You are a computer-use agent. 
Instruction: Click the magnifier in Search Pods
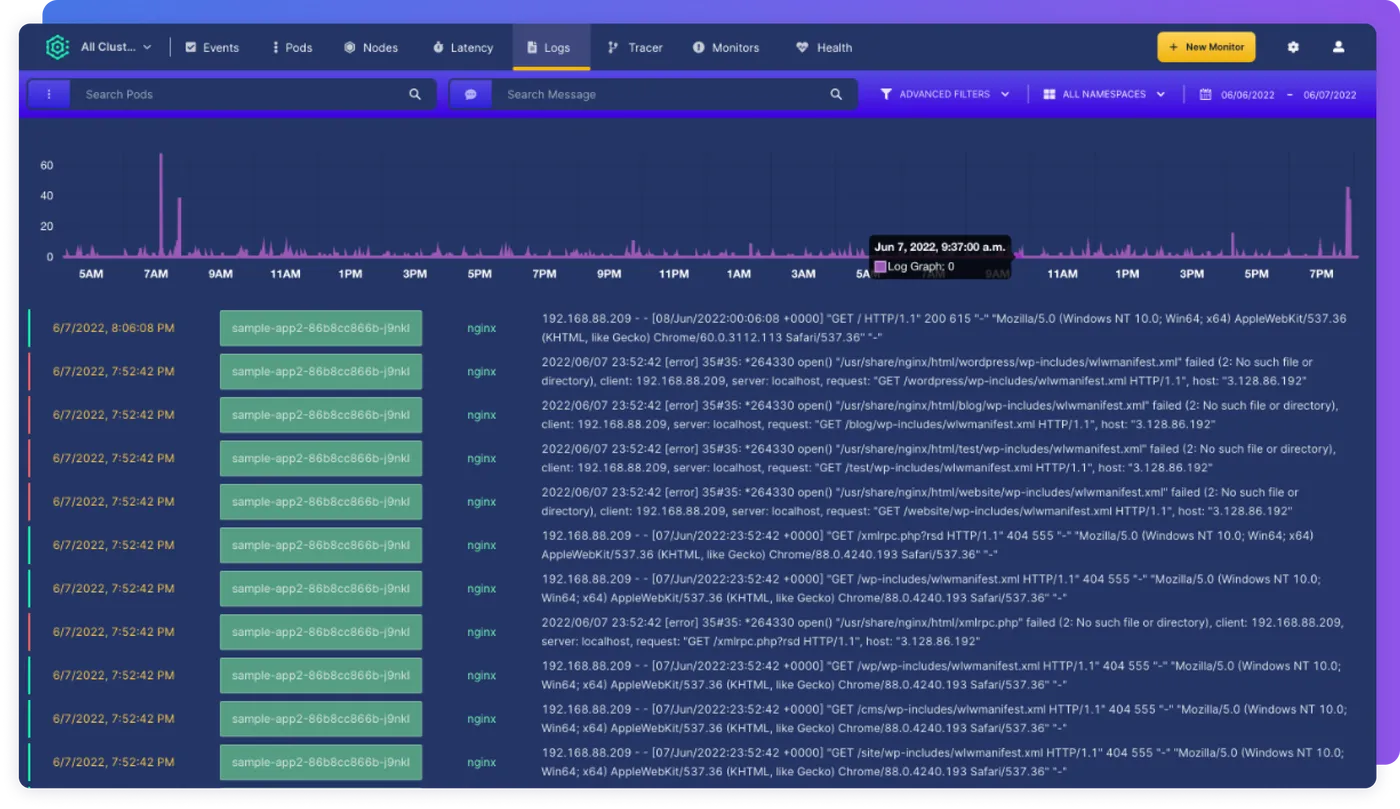[415, 94]
